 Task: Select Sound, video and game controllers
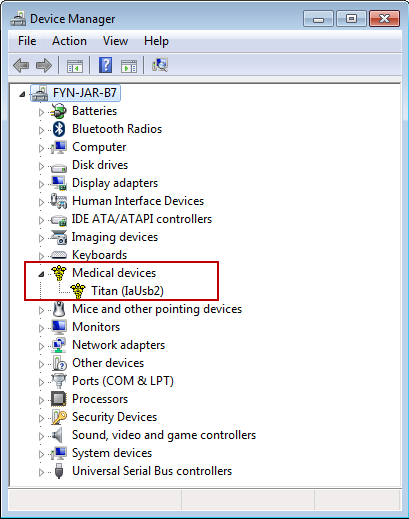(164, 435)
